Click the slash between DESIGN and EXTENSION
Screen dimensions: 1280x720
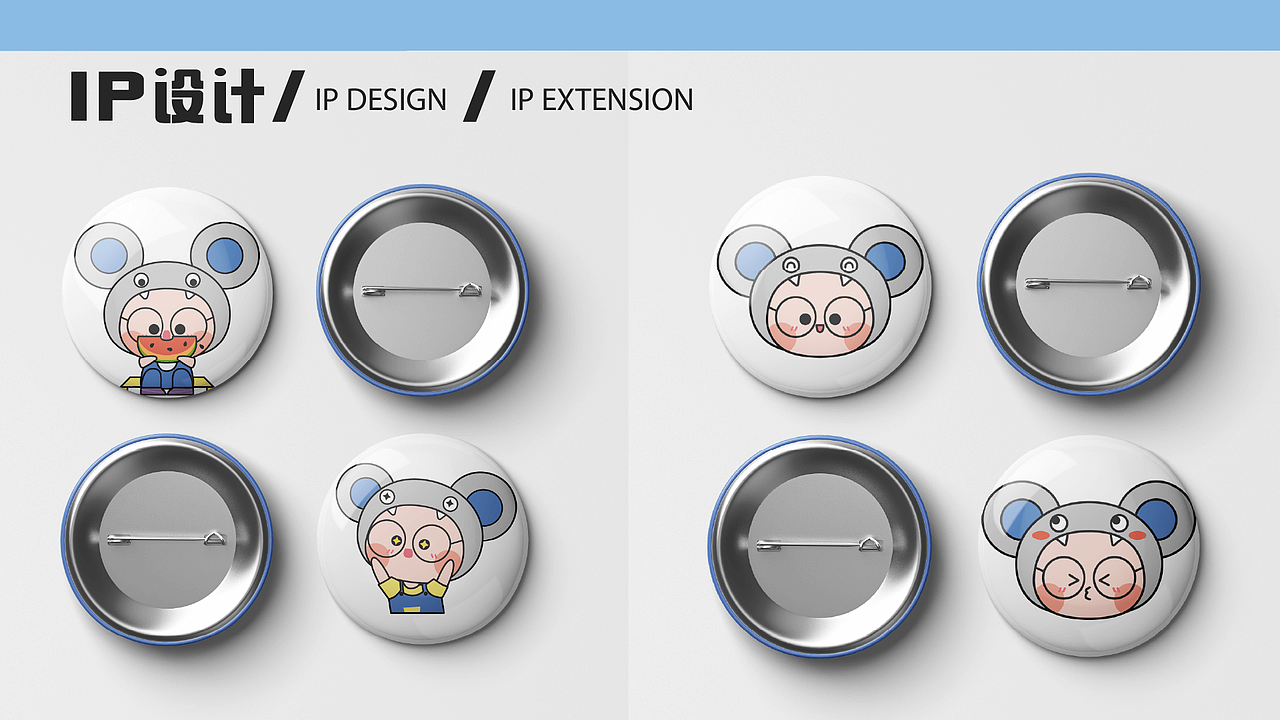[479, 98]
